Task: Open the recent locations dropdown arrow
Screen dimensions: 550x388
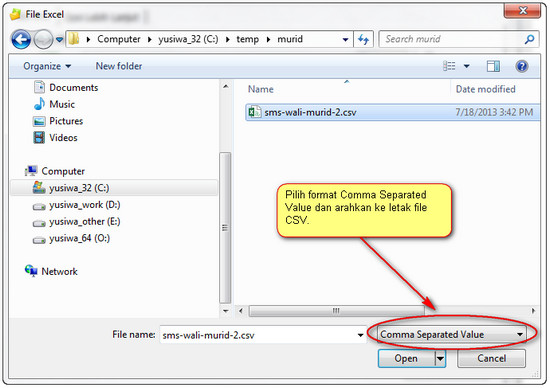Action: (x=59, y=39)
